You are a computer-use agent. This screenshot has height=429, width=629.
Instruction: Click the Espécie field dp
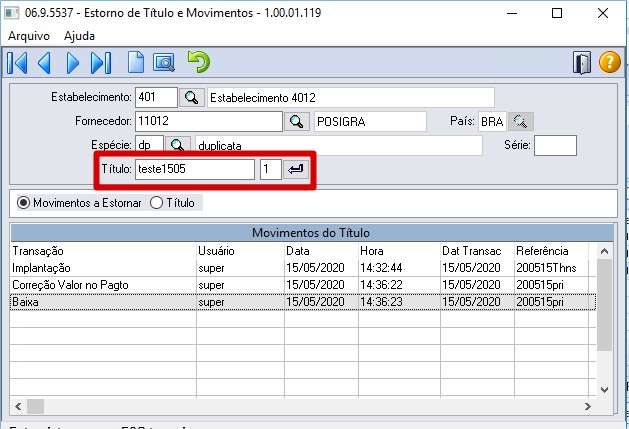pos(149,144)
